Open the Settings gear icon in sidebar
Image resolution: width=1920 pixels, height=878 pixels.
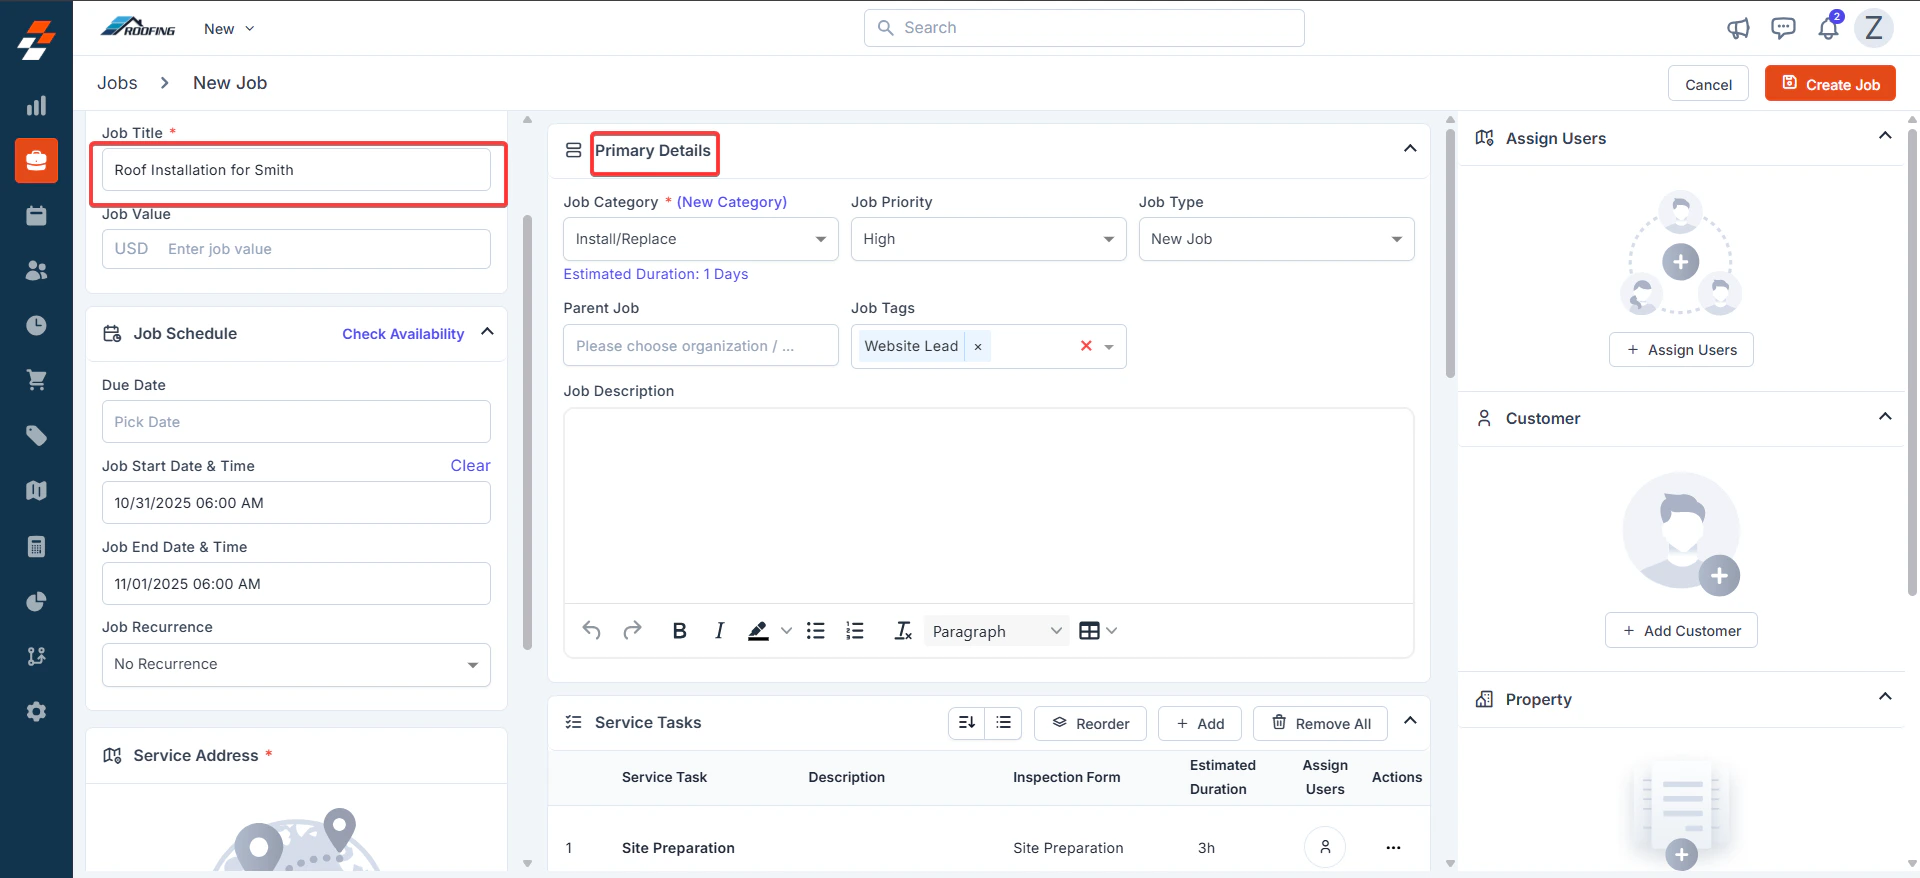36,711
